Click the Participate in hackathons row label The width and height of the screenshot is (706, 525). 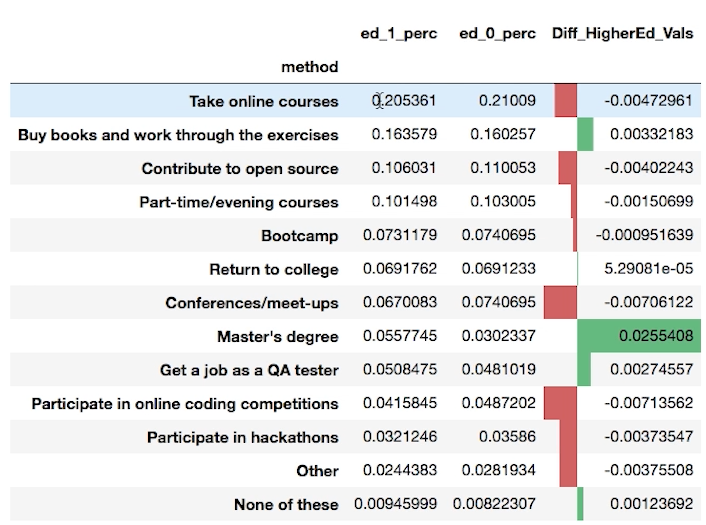click(x=242, y=437)
